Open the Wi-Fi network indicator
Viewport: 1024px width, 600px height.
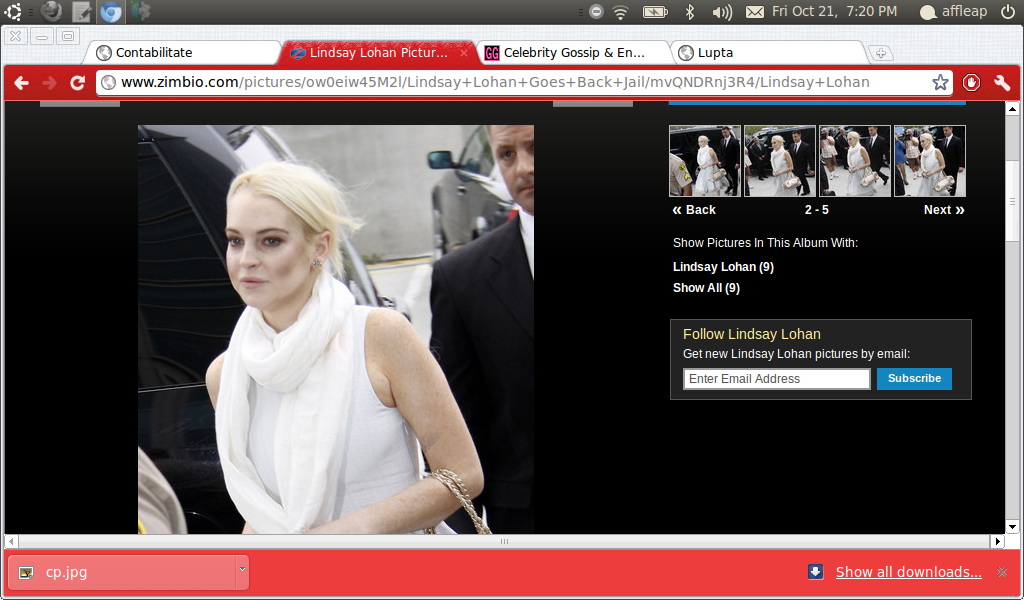coord(620,12)
